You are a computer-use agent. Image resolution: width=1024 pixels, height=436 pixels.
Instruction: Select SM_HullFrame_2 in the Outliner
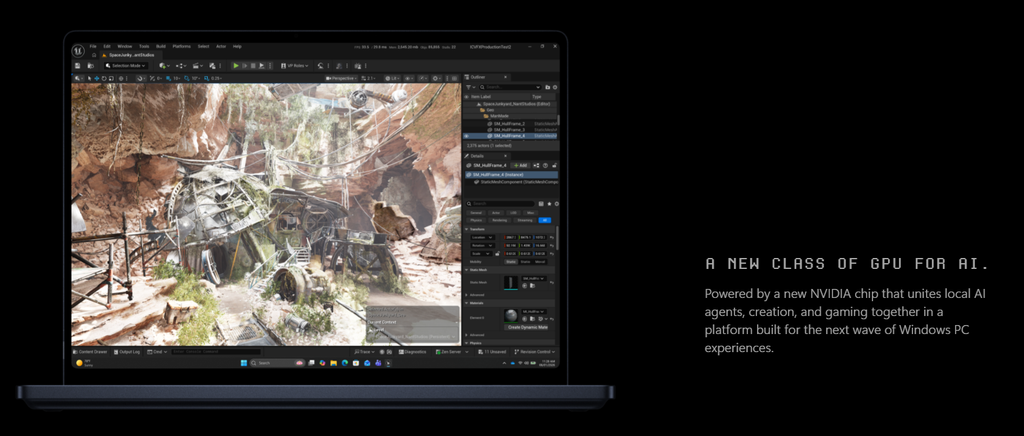(510, 123)
